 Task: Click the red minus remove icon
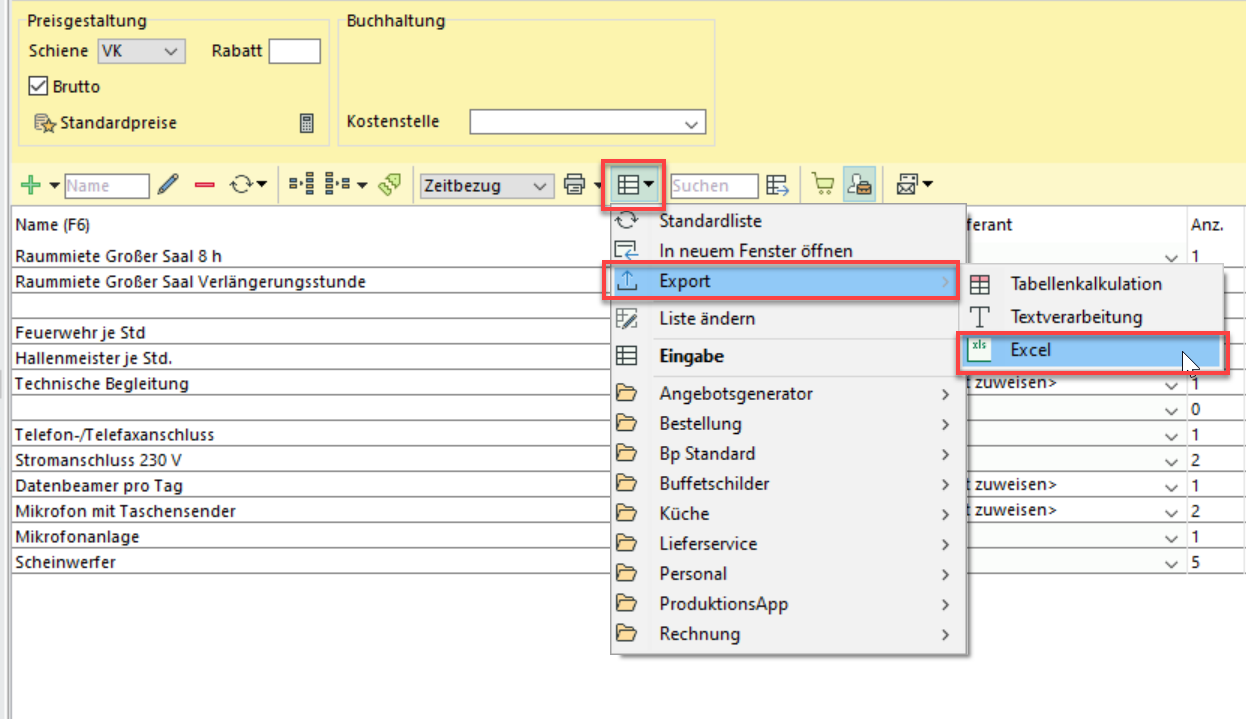click(x=205, y=185)
